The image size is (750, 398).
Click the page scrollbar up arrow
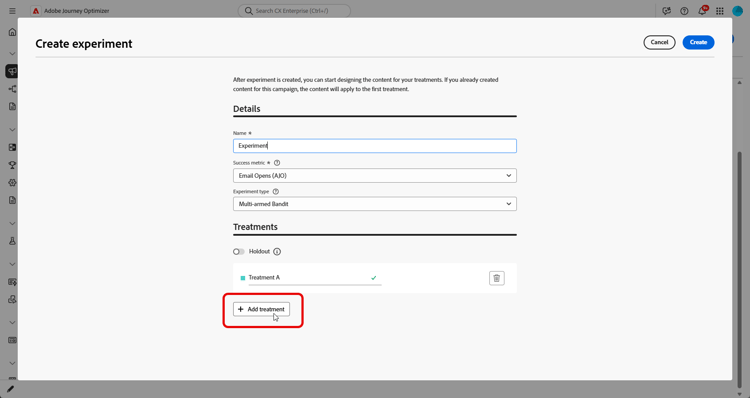739,83
